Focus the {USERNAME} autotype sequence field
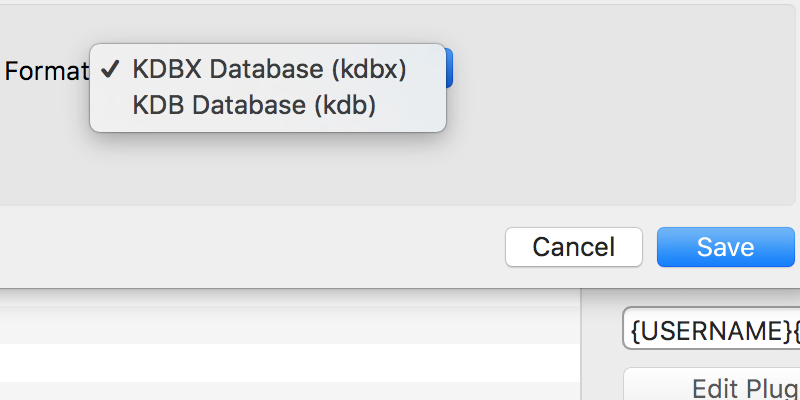Viewport: 800px width, 400px height. (711, 329)
